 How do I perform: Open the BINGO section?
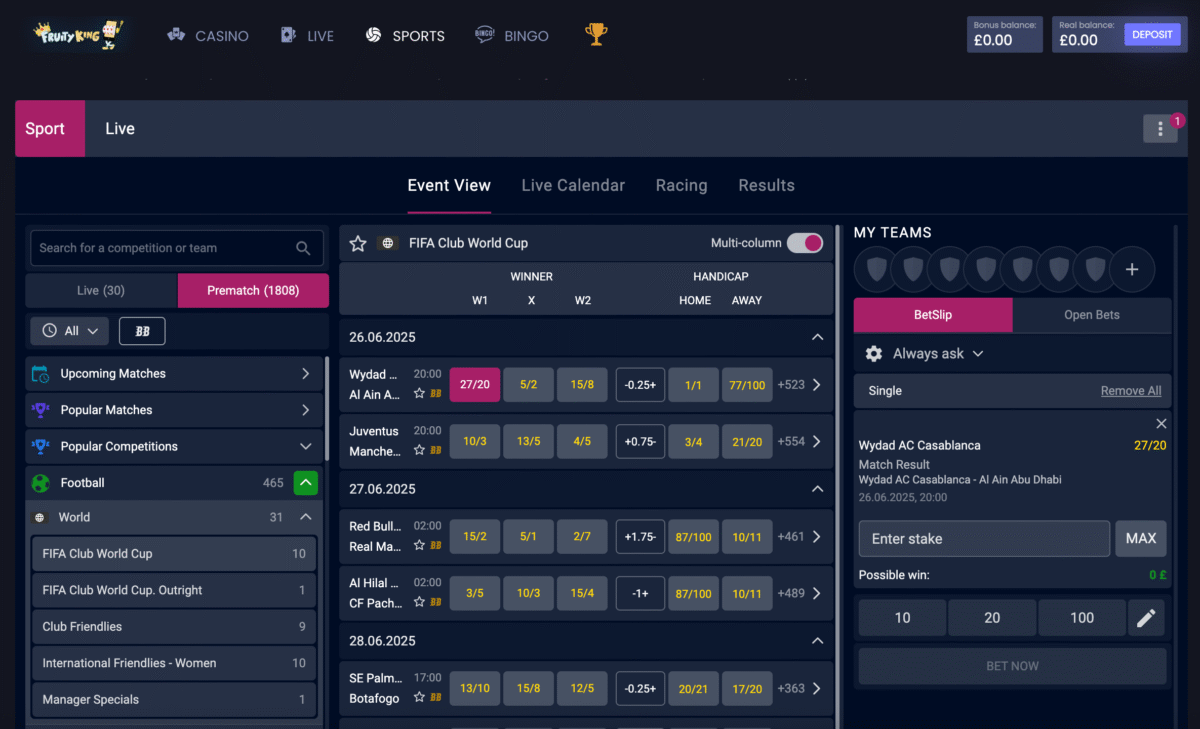click(512, 35)
